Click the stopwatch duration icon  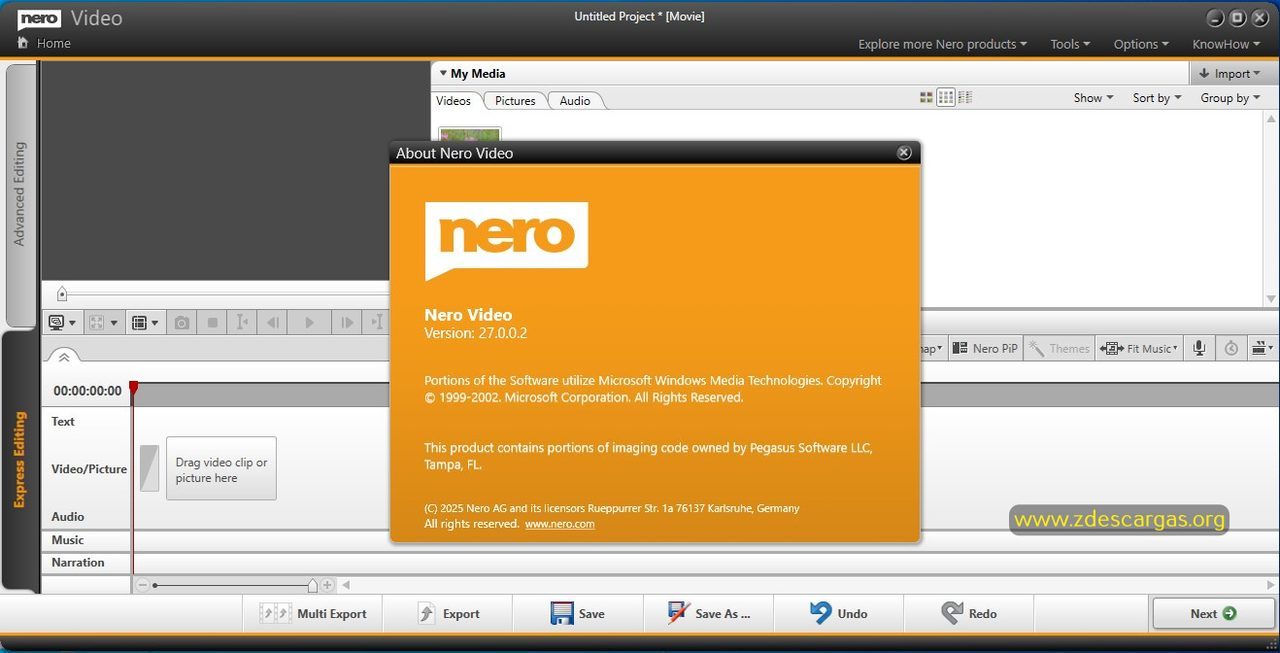coord(1231,348)
